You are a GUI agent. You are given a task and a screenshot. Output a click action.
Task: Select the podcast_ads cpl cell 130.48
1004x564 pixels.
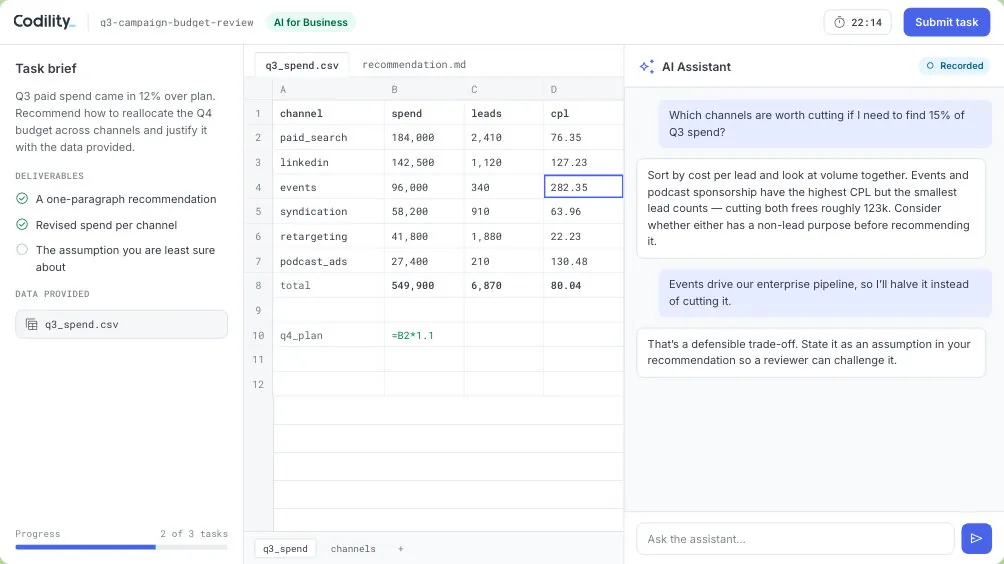click(583, 261)
